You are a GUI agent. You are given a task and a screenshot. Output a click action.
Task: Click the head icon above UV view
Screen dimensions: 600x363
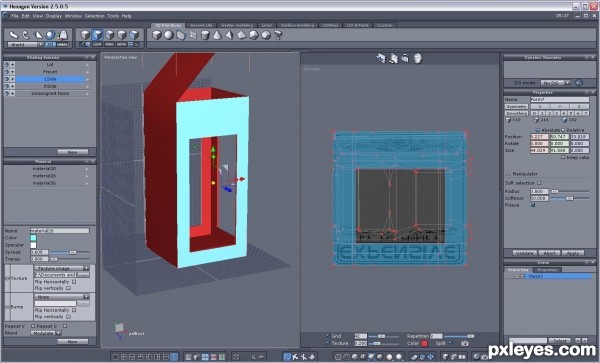pos(418,59)
